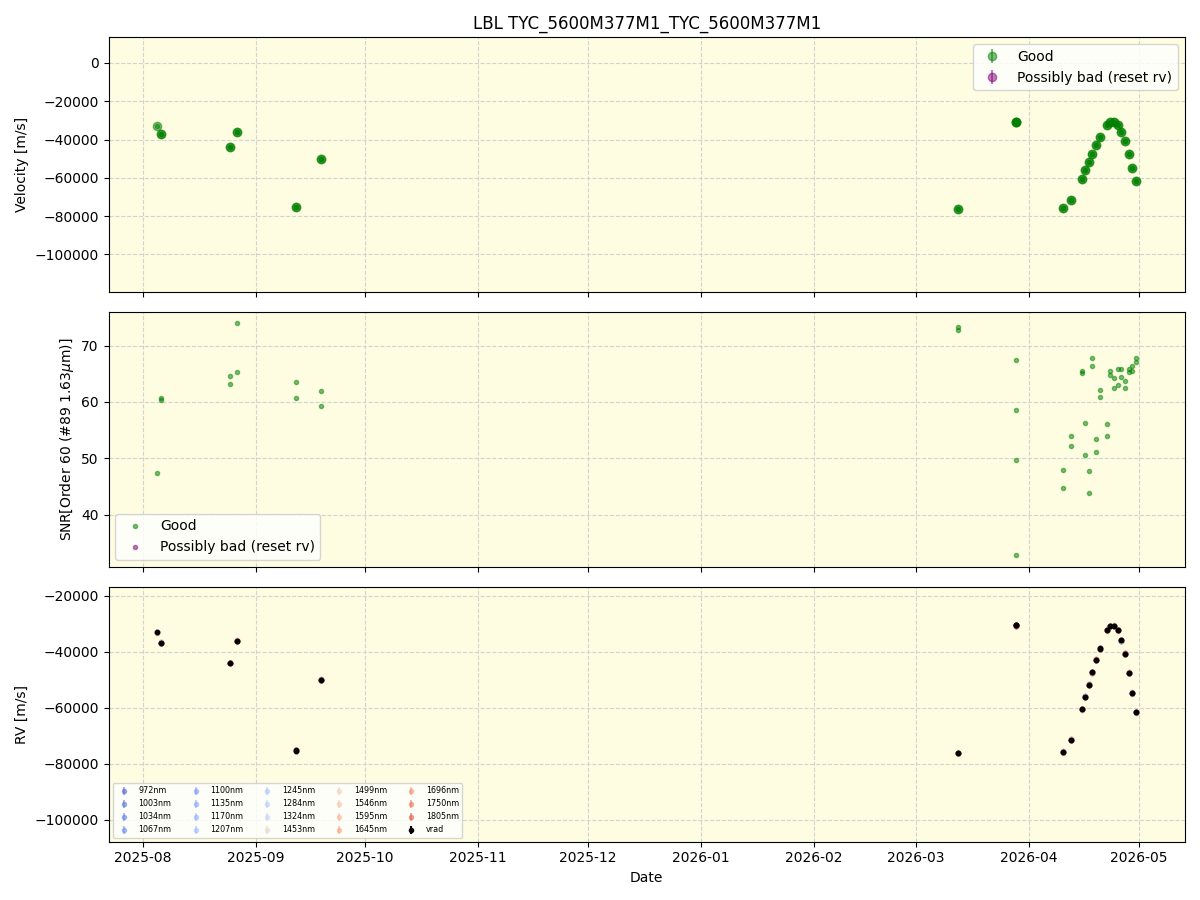
Task: Click the 1499nm legend marker
Action: [x=339, y=791]
